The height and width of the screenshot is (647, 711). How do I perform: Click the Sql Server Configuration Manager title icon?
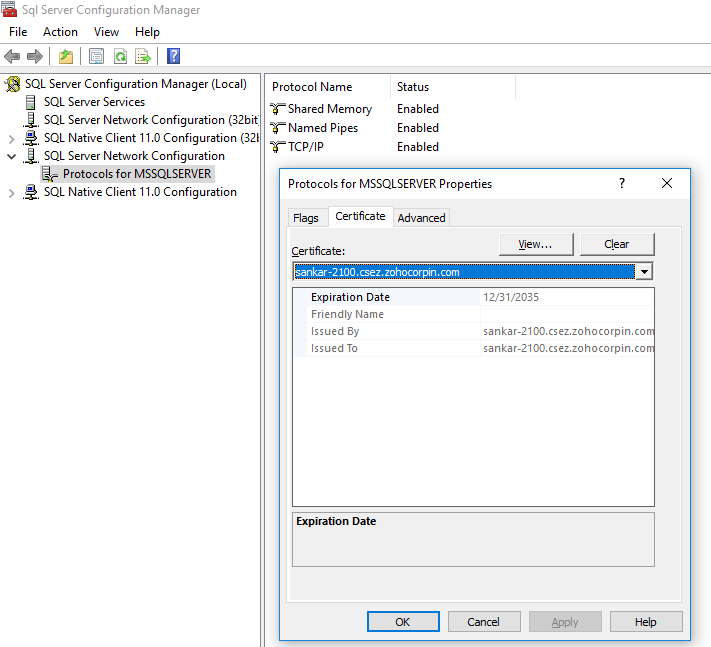9,10
